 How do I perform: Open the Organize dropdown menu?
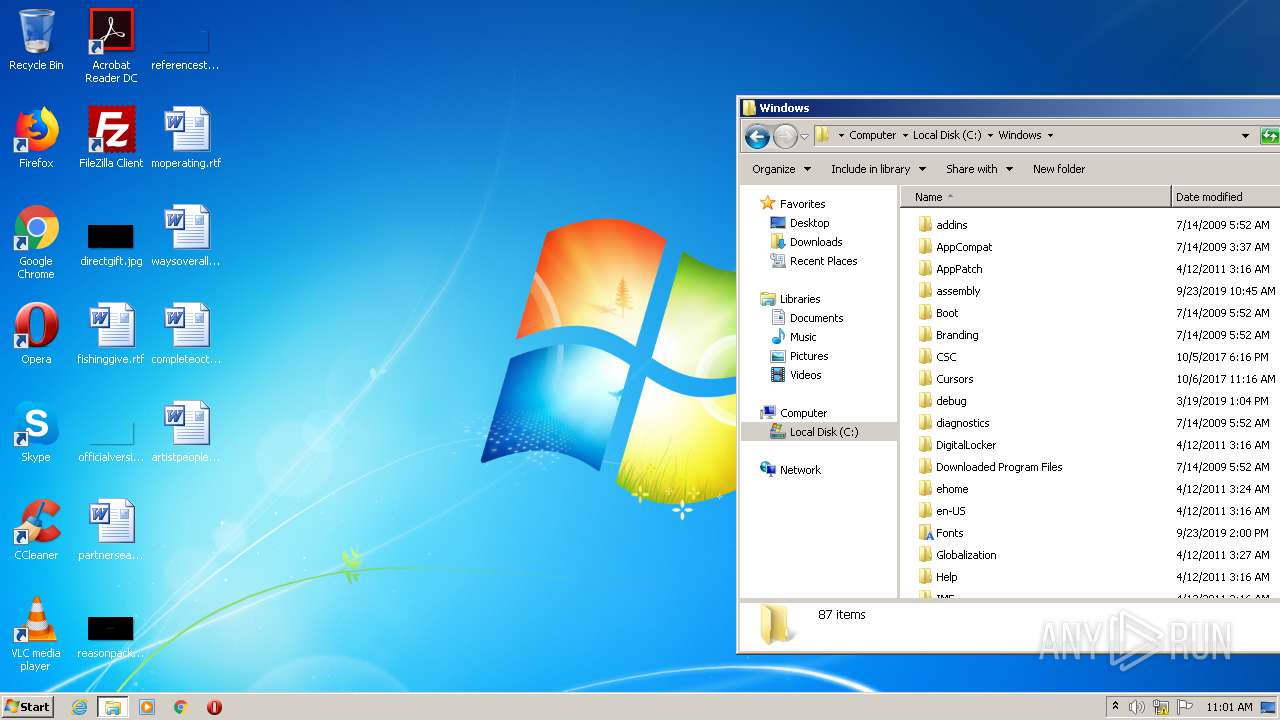click(x=781, y=169)
